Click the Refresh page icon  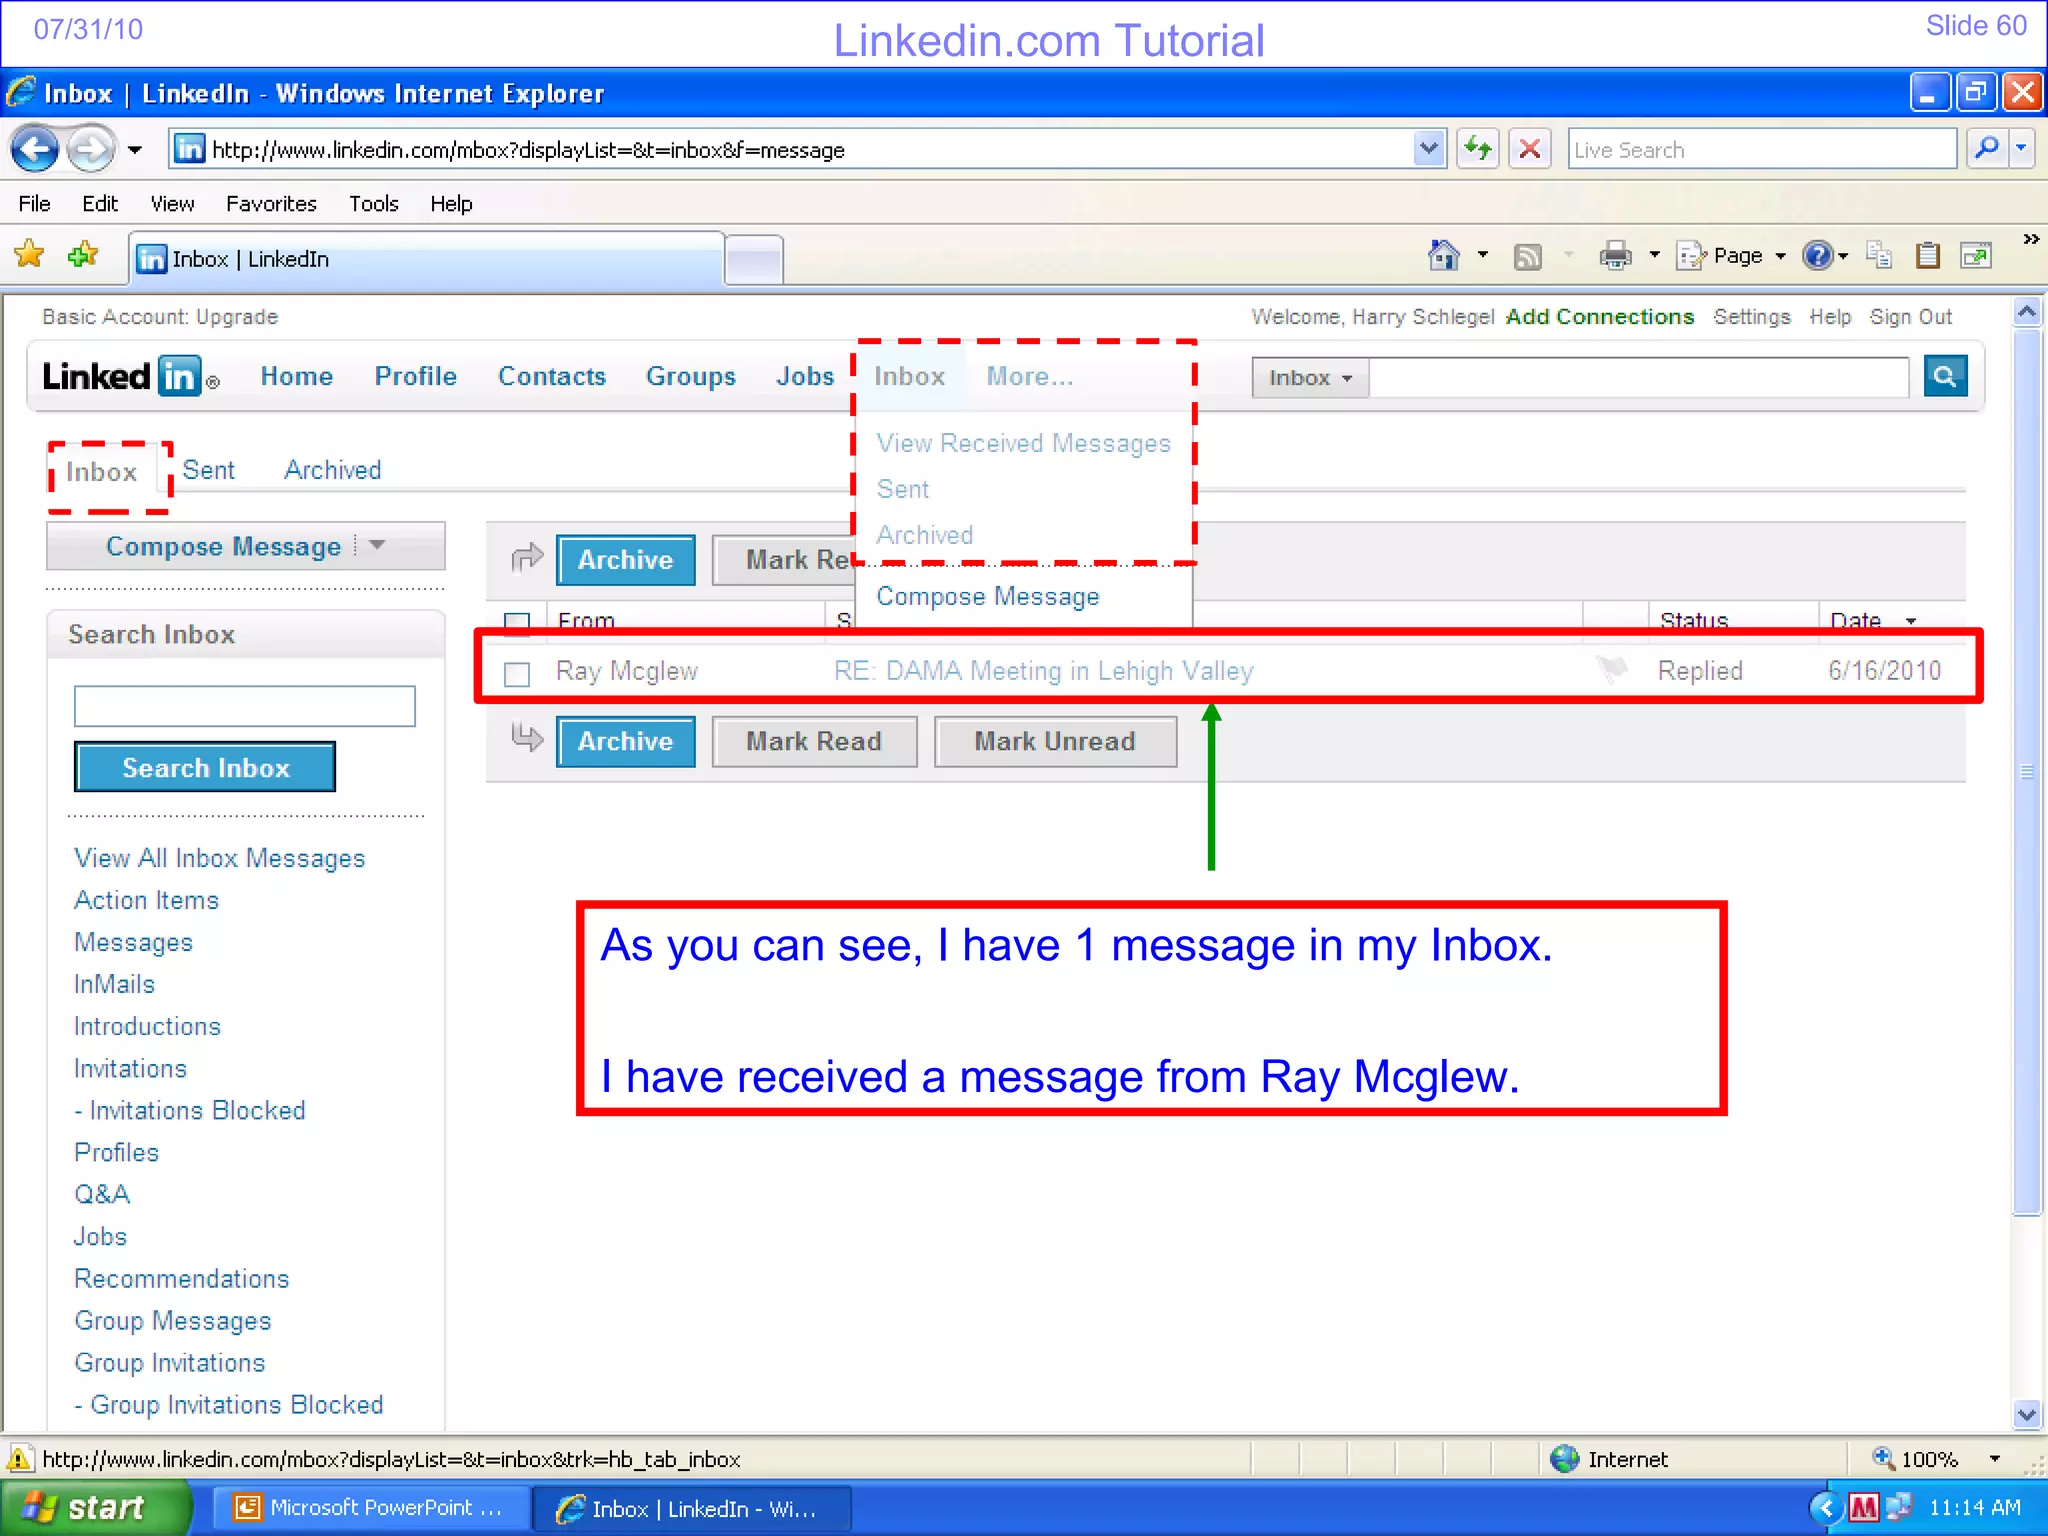[x=1477, y=150]
